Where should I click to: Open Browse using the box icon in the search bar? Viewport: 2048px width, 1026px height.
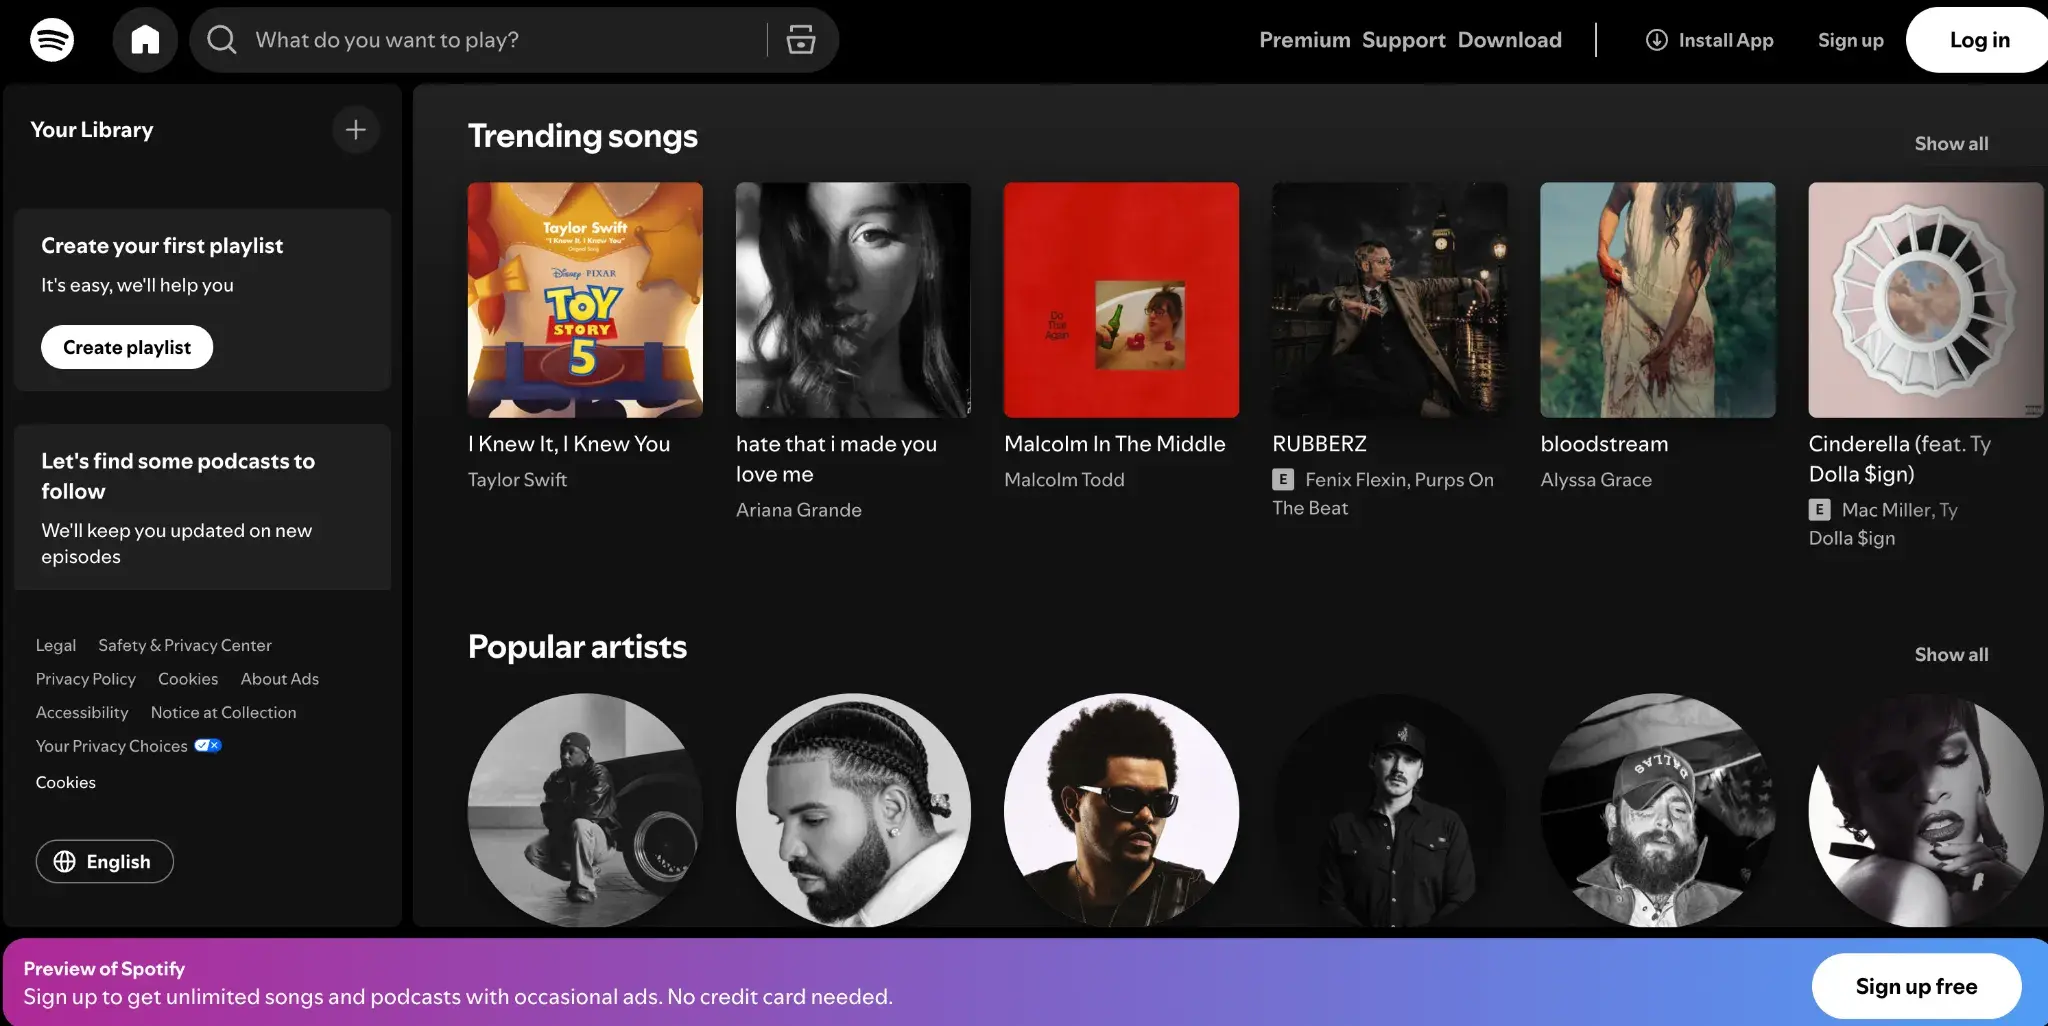(801, 40)
